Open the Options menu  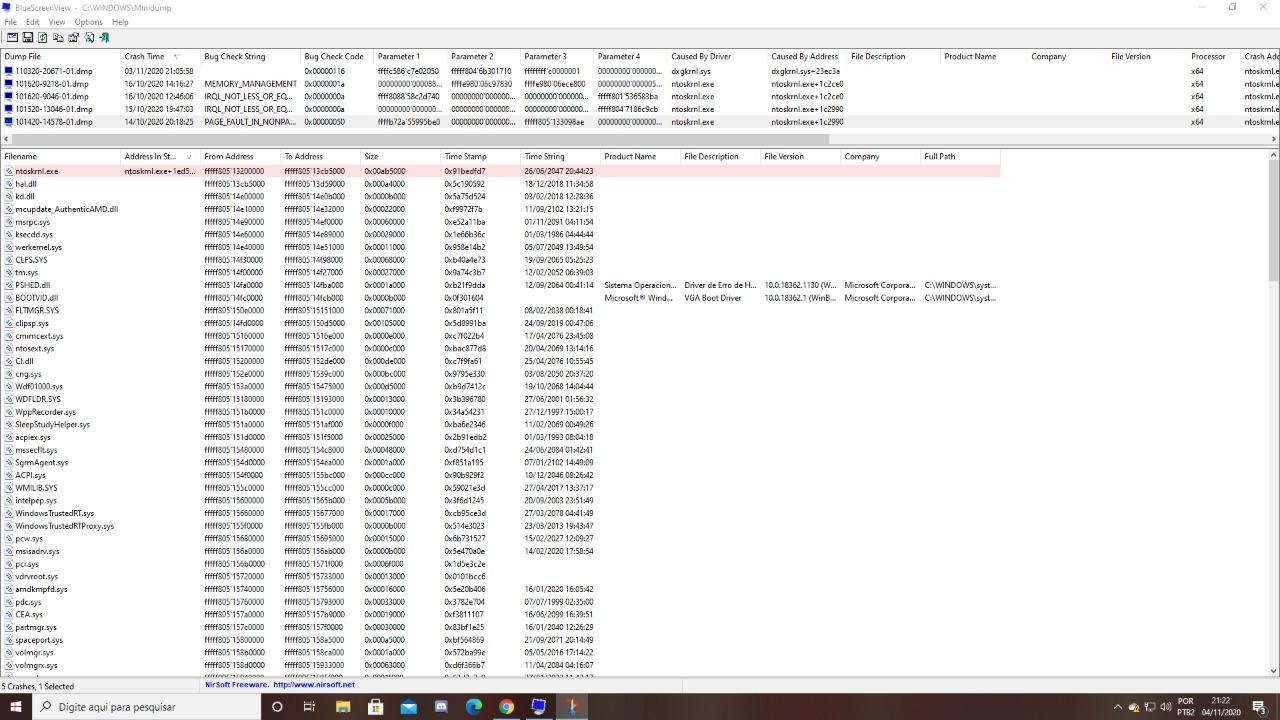(88, 22)
